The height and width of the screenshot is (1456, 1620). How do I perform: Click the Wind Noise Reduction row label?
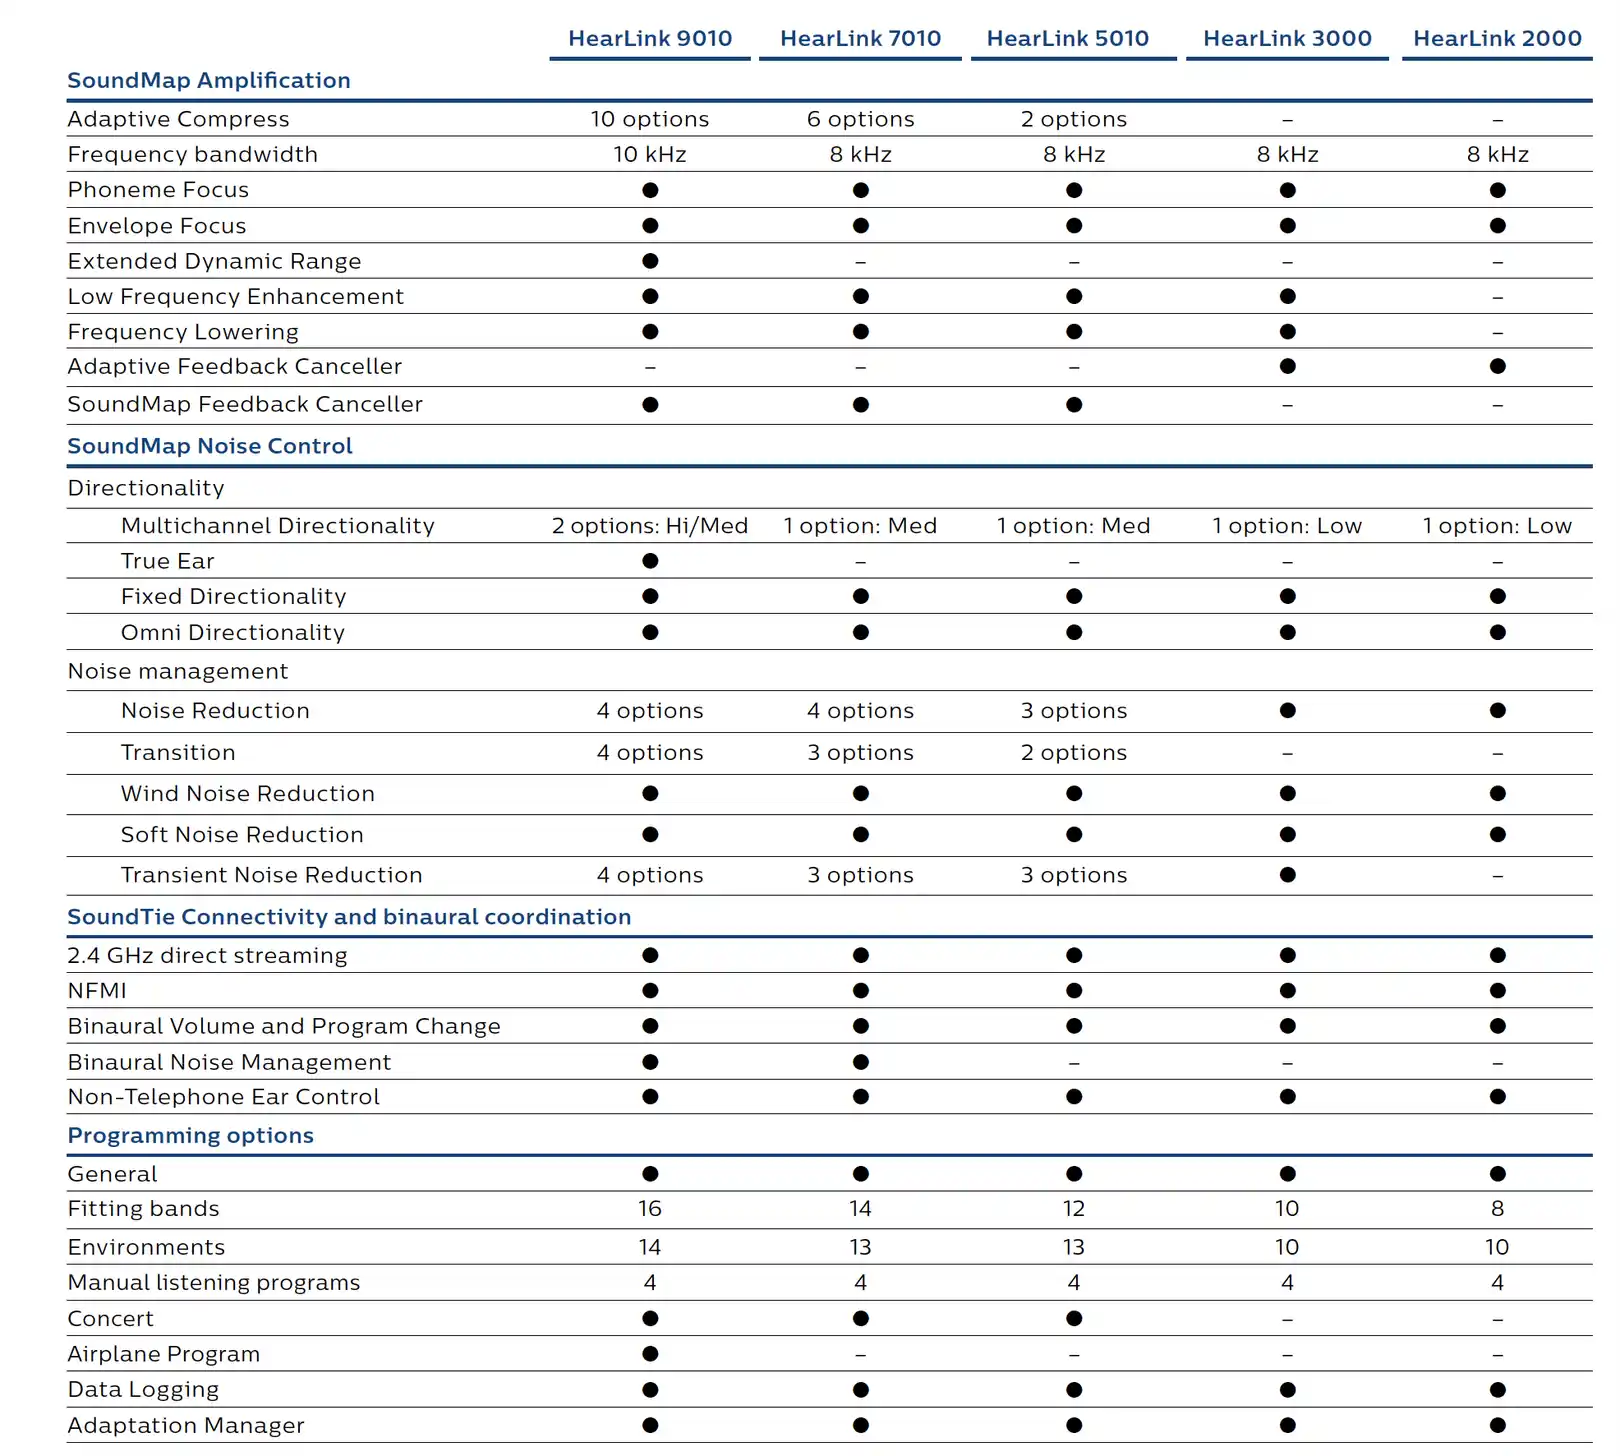click(247, 794)
